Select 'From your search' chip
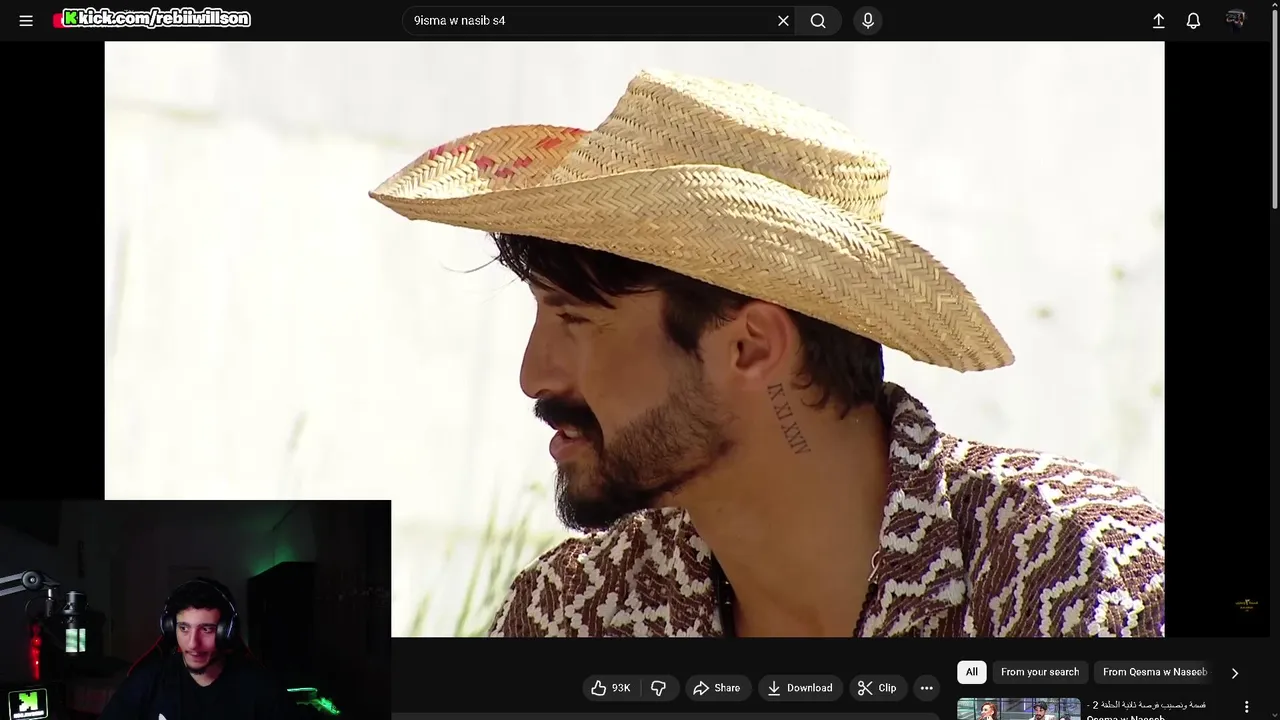The width and height of the screenshot is (1280, 720). (x=1040, y=672)
